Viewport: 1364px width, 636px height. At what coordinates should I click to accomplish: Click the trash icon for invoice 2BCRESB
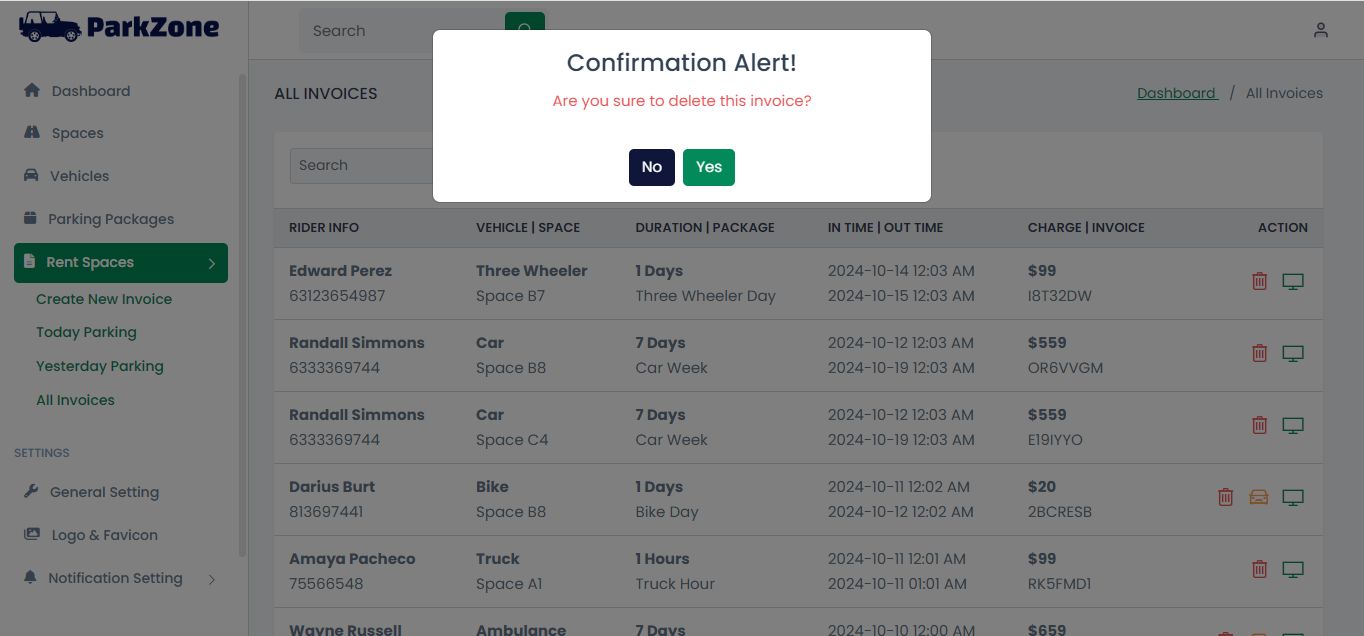pyautogui.click(x=1225, y=498)
